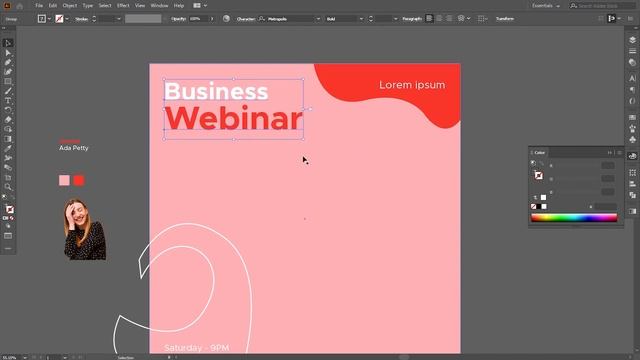This screenshot has height=360, width=640.
Task: Toggle align center paragraph button
Action: click(x=439, y=19)
